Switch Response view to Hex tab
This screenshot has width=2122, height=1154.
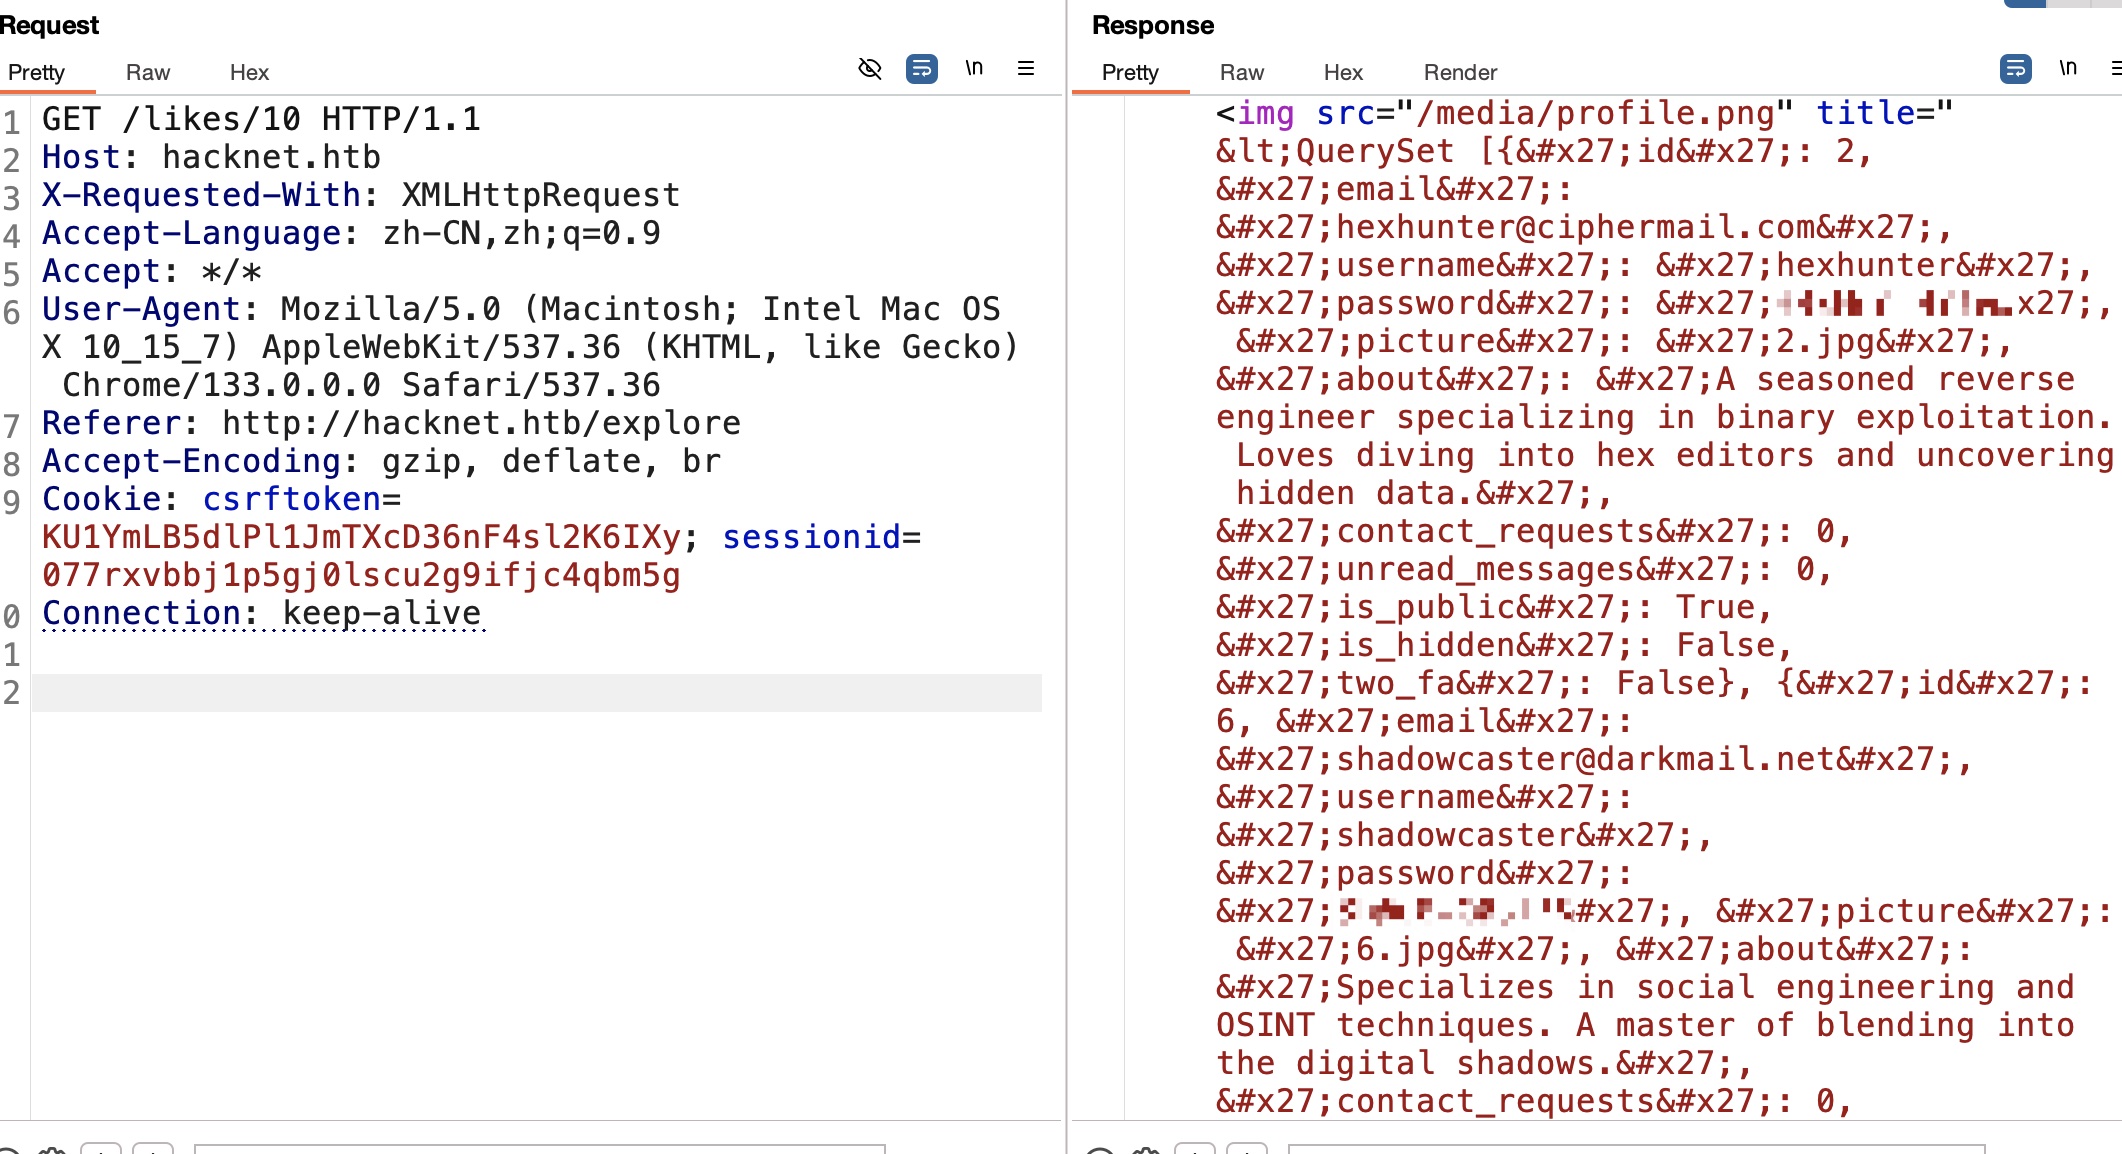(x=1343, y=73)
